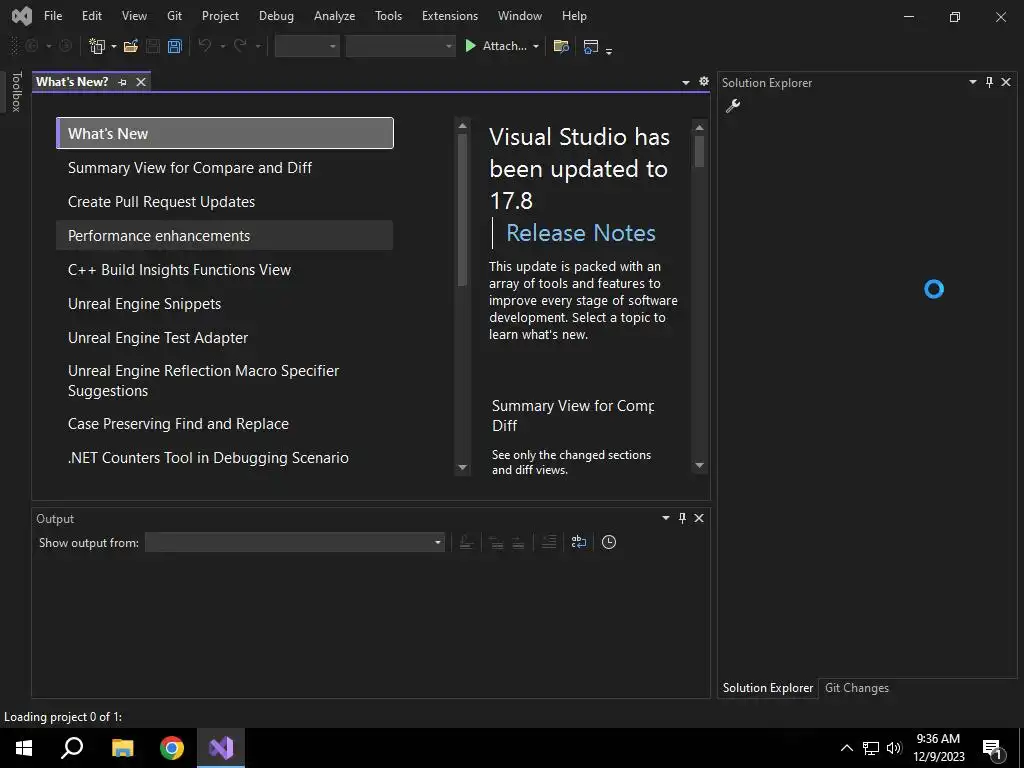The image size is (1024, 768).
Task: Open the Extensions menu
Action: coord(450,16)
